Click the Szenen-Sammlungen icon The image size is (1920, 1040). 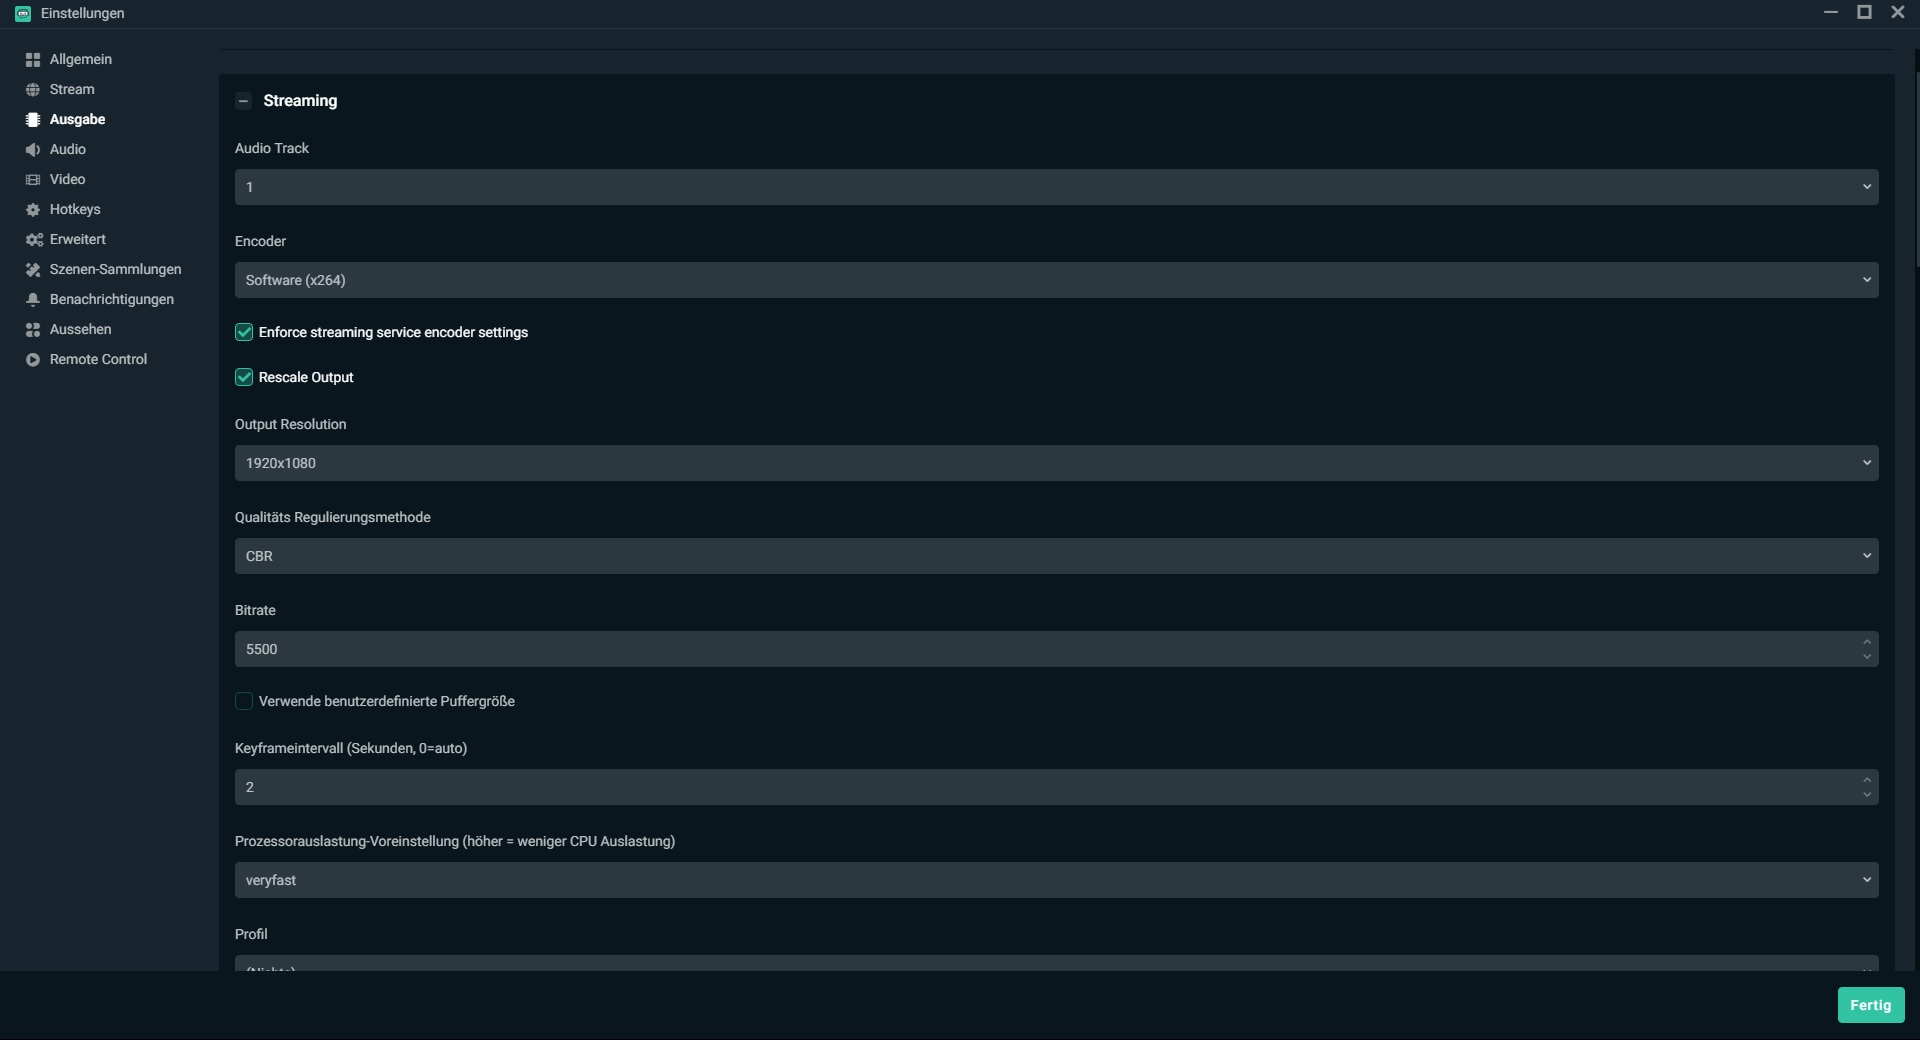(x=33, y=270)
